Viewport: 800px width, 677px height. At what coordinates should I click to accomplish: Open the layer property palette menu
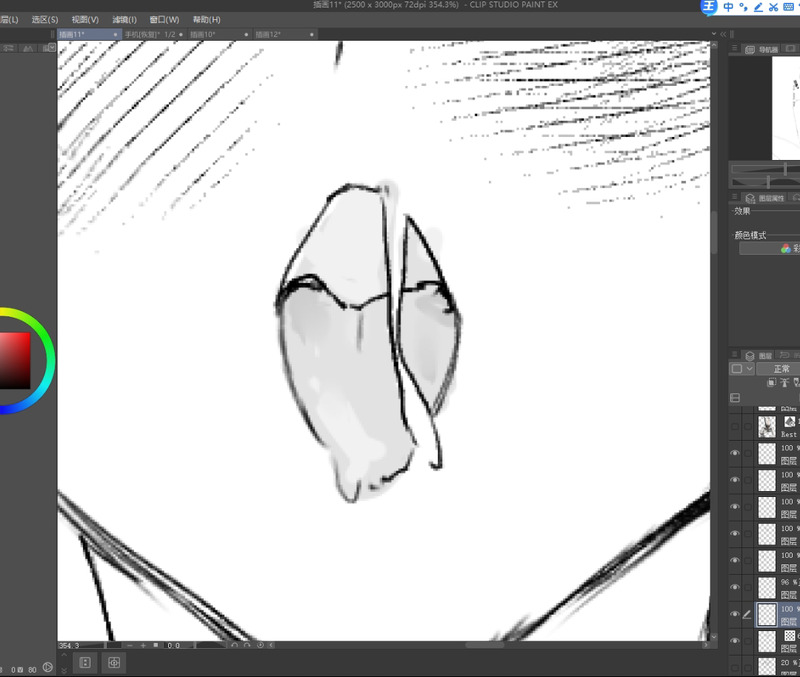coord(734,197)
